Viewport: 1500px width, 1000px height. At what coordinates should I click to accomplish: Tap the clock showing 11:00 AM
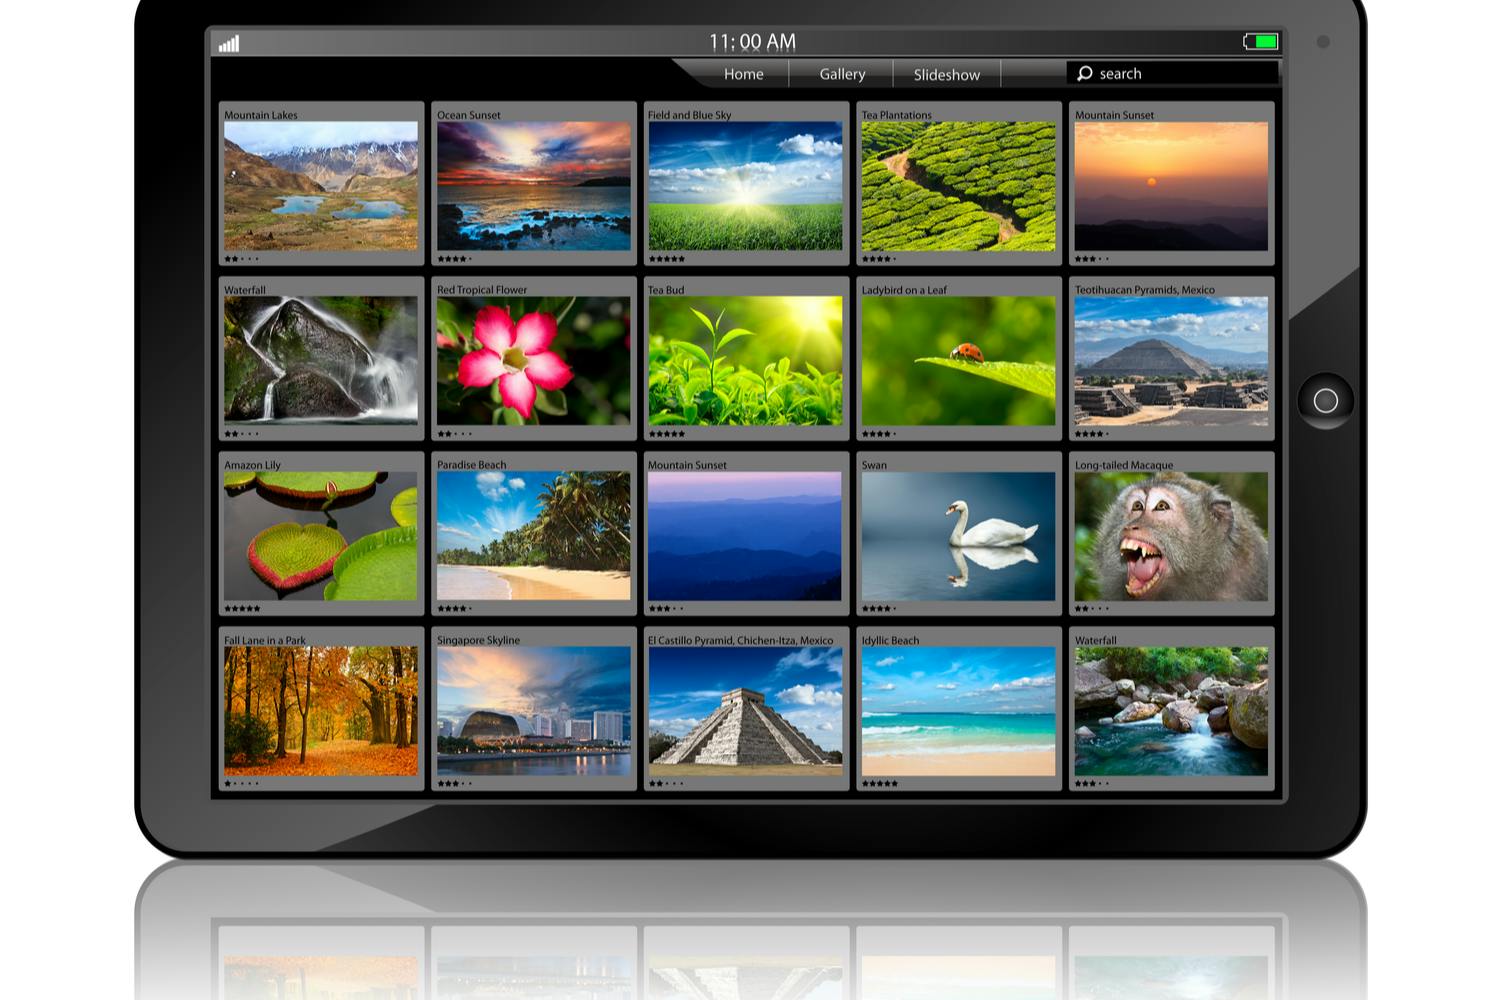[752, 41]
